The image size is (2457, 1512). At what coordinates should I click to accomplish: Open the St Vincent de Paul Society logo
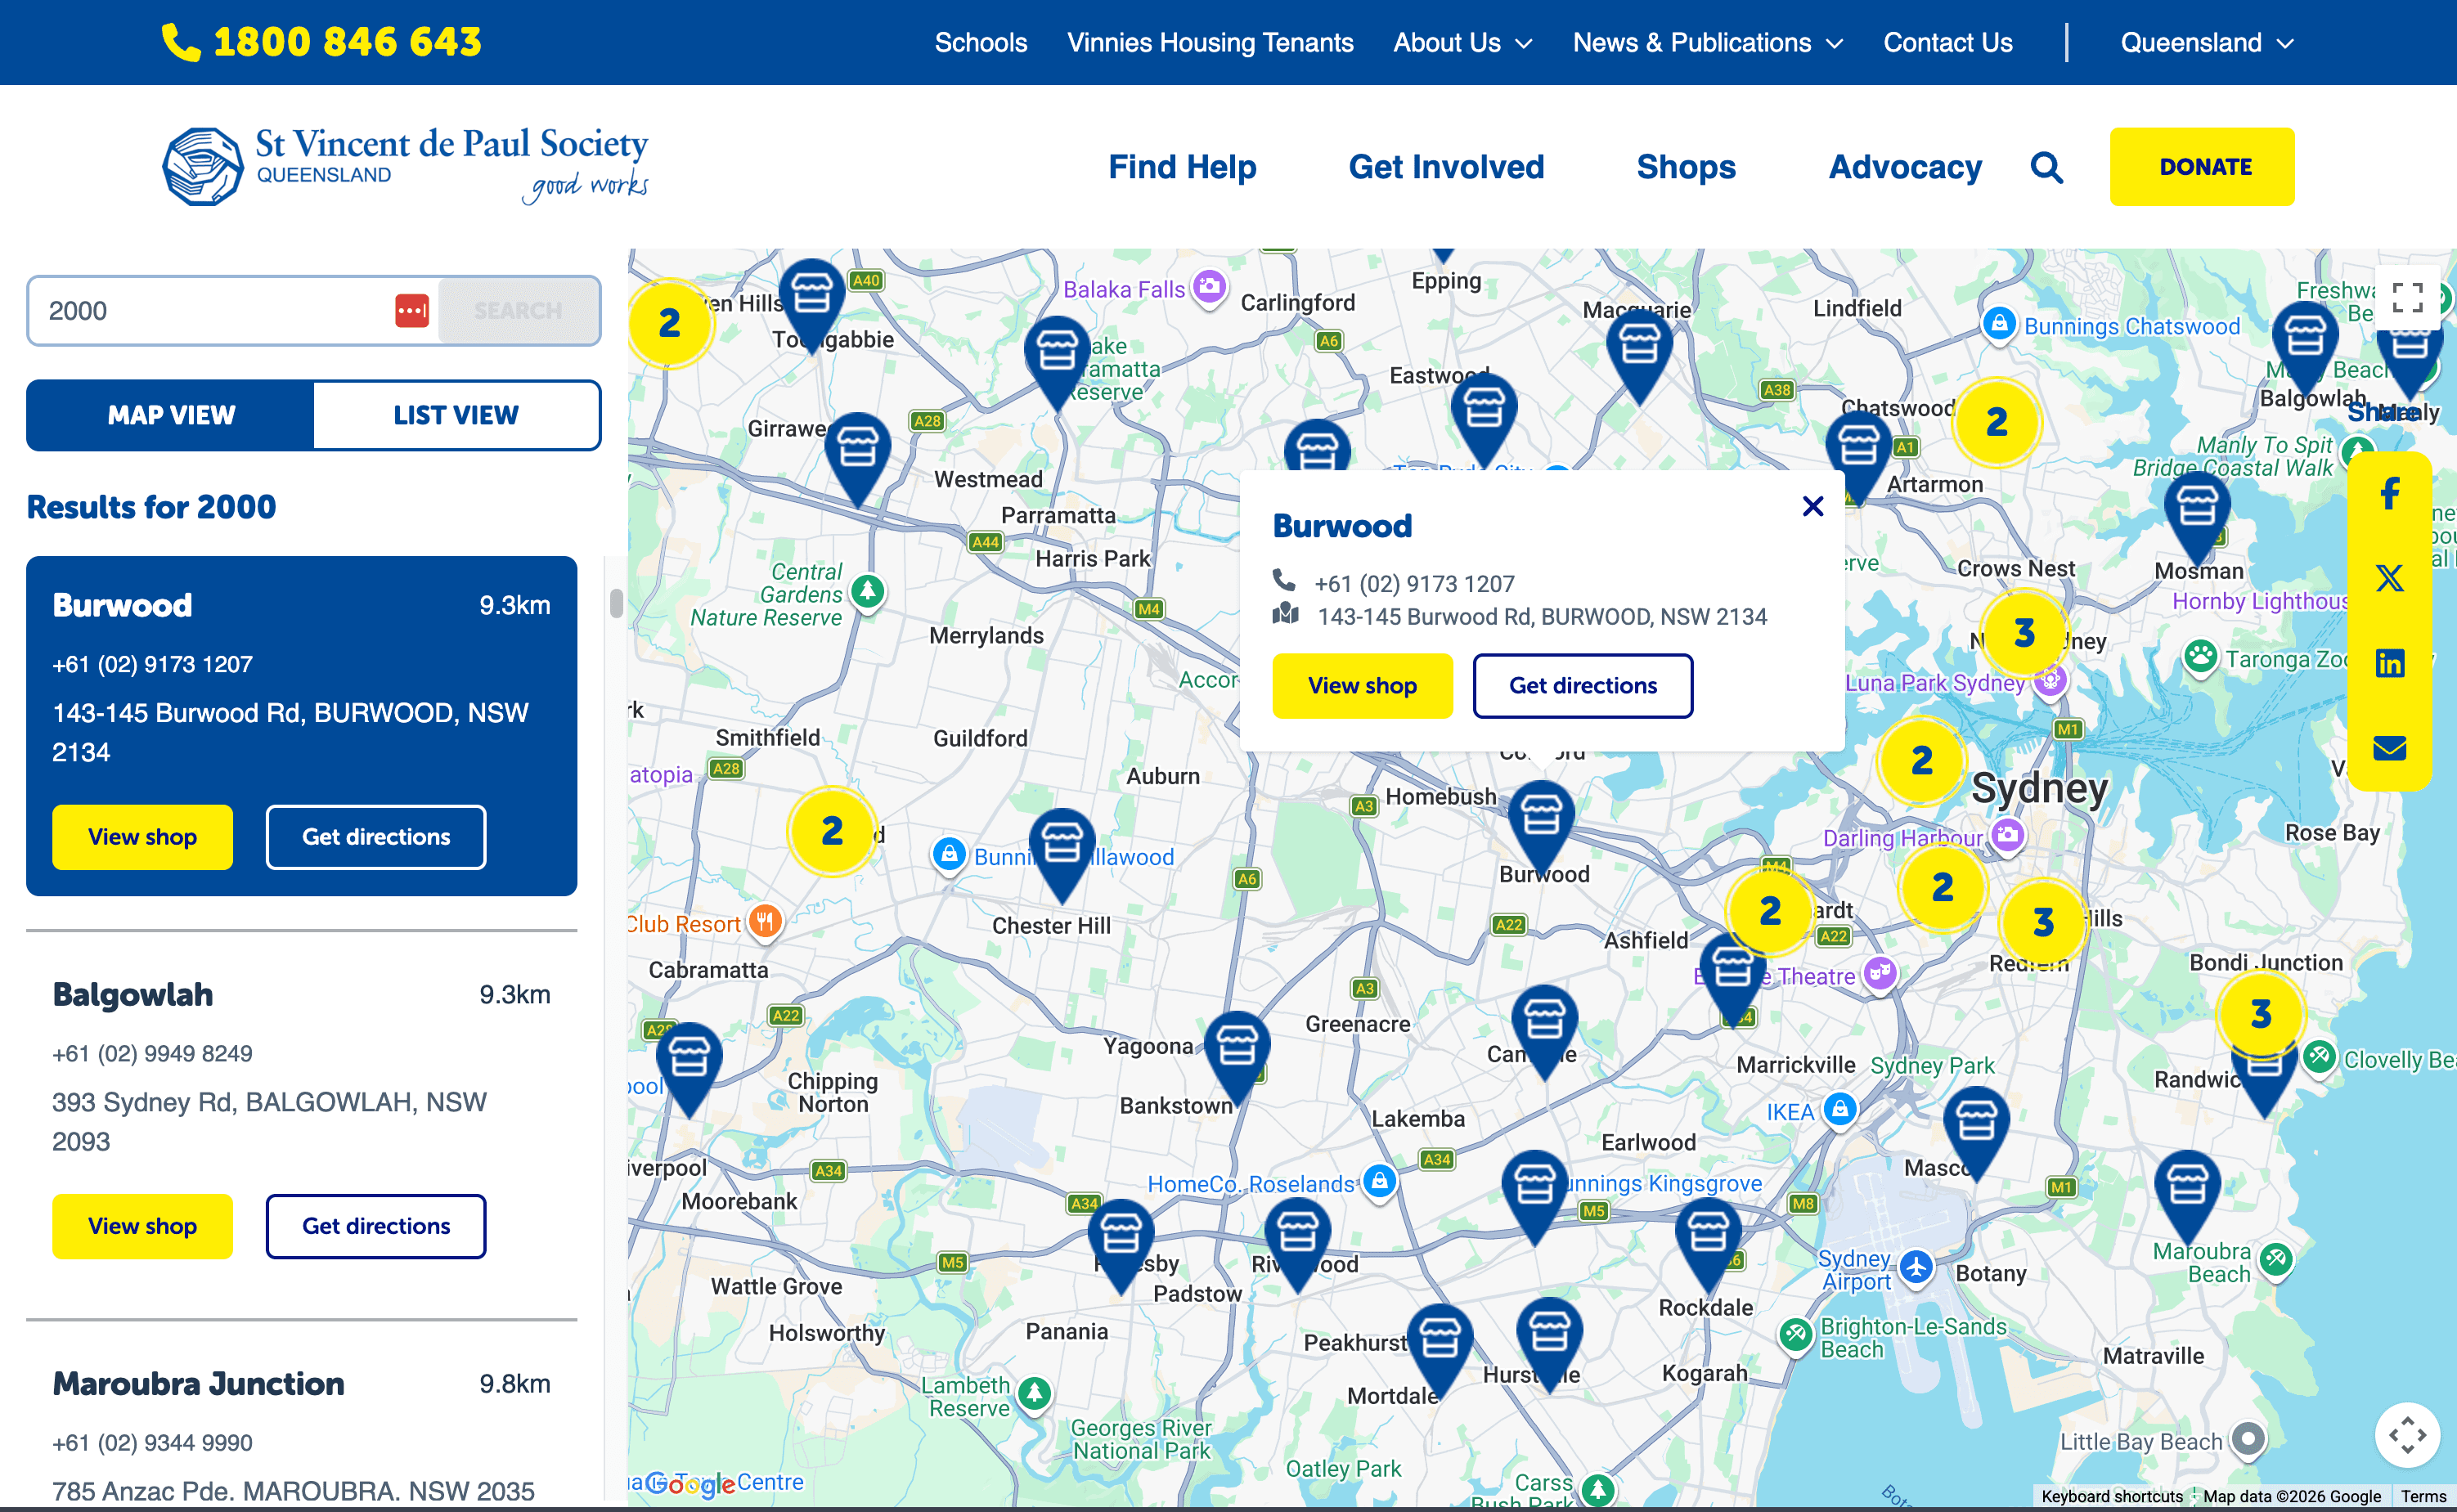tap(405, 166)
